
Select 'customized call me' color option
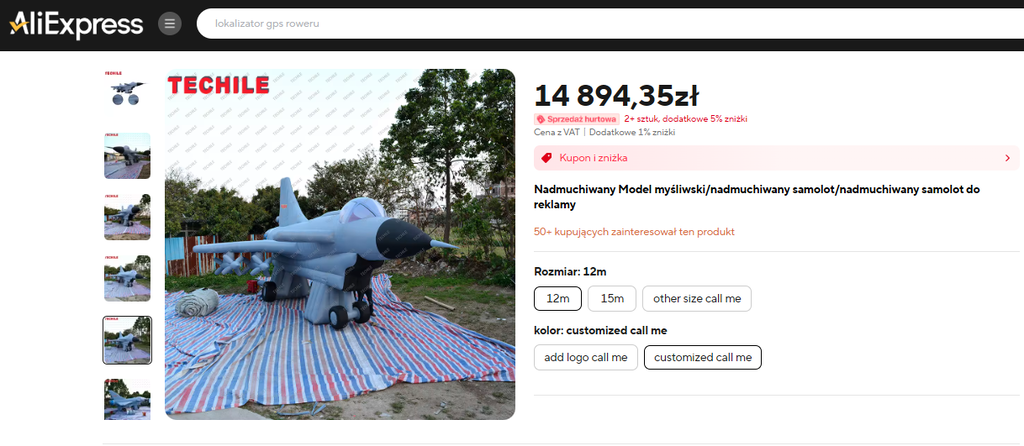click(703, 357)
